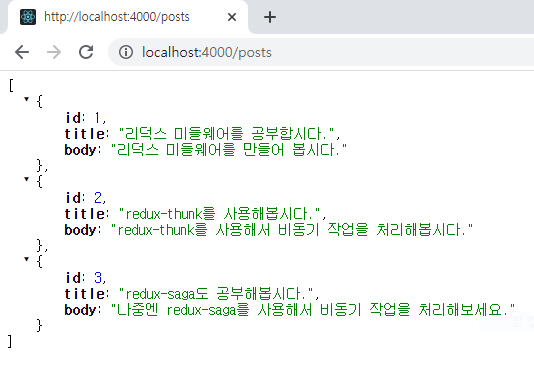Collapse the JSON object with id 3
The image size is (534, 391).
(x=27, y=259)
